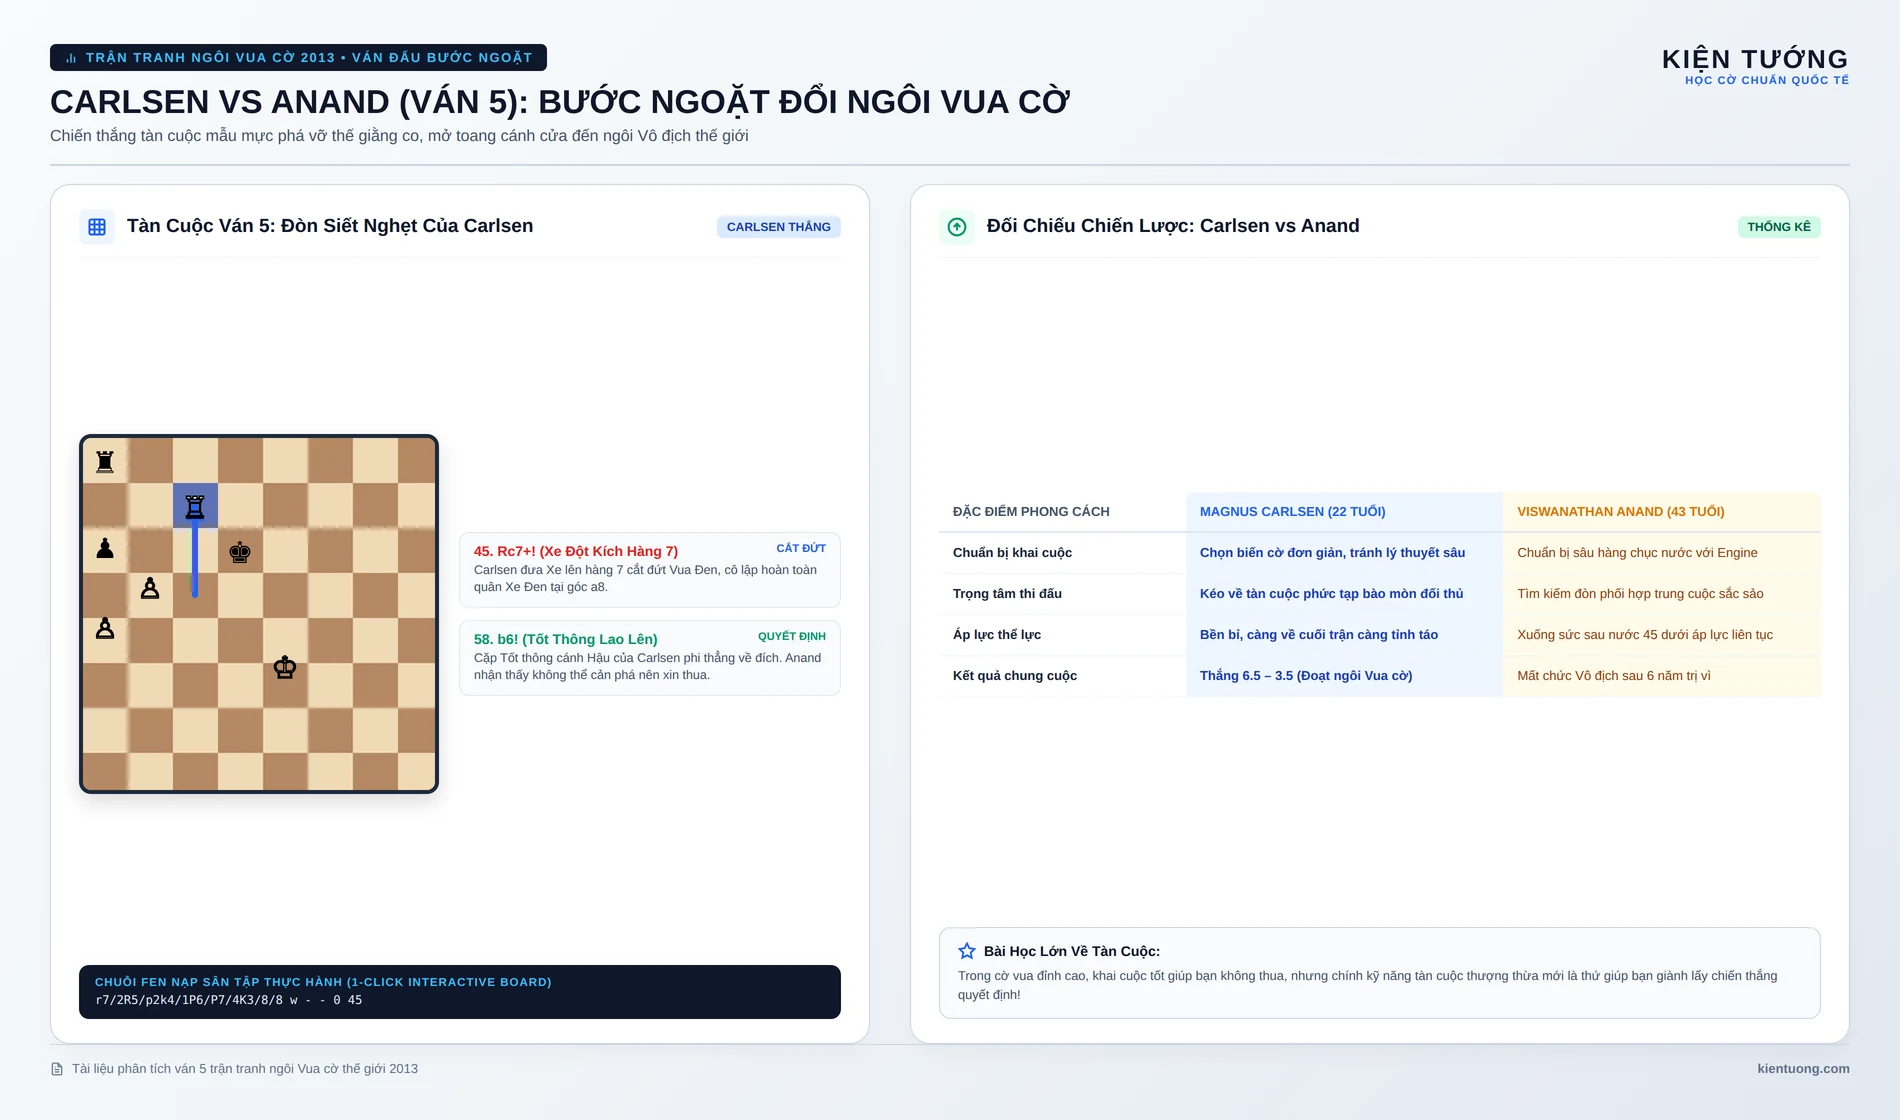
Task: Select the black rook on a8
Action: [105, 461]
